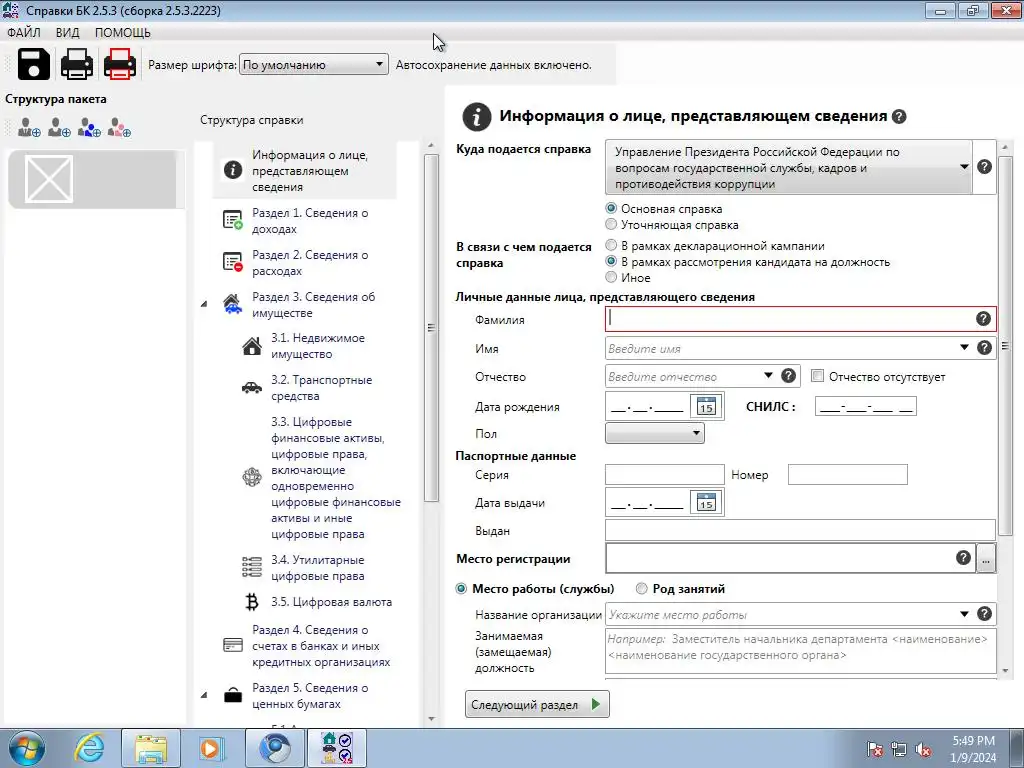Select Уточняющая справка radio button

pyautogui.click(x=611, y=225)
